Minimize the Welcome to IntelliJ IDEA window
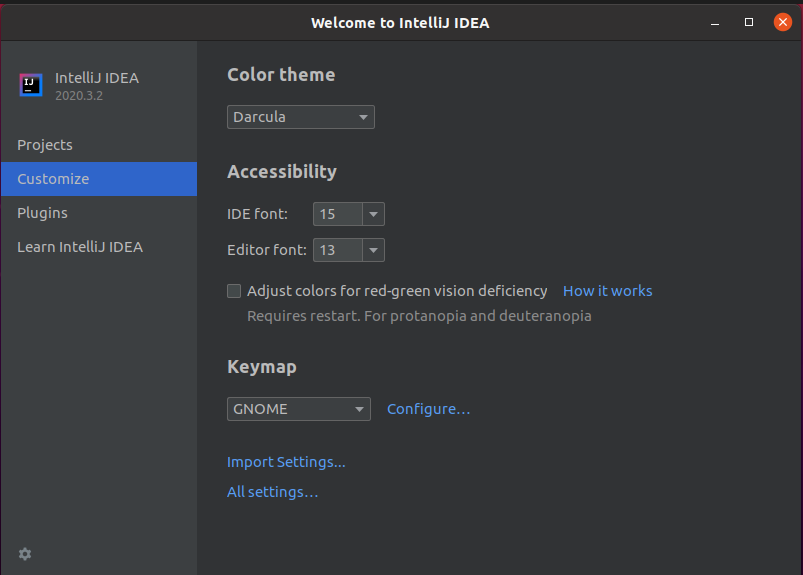The image size is (803, 575). click(715, 23)
